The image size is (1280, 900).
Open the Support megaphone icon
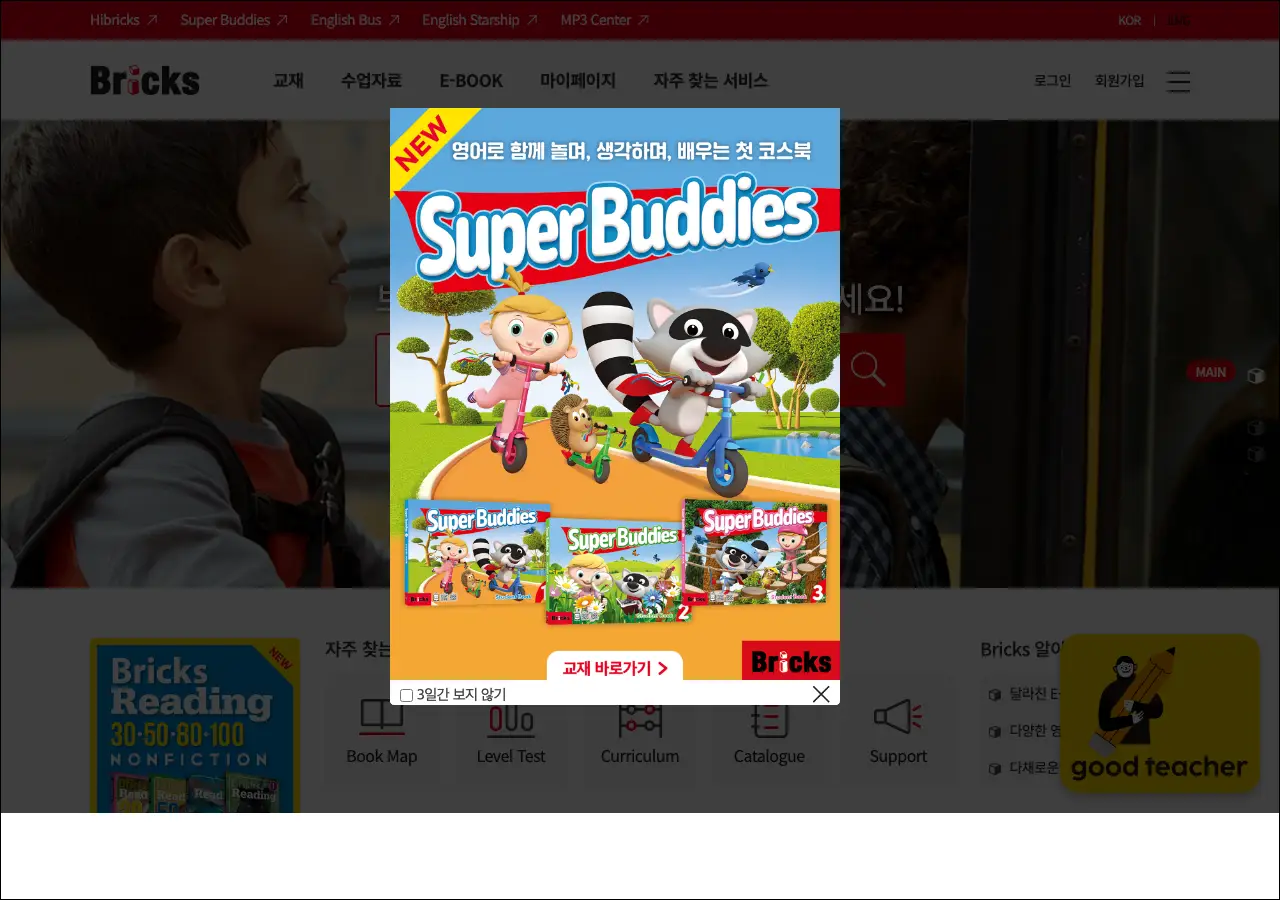(x=897, y=717)
